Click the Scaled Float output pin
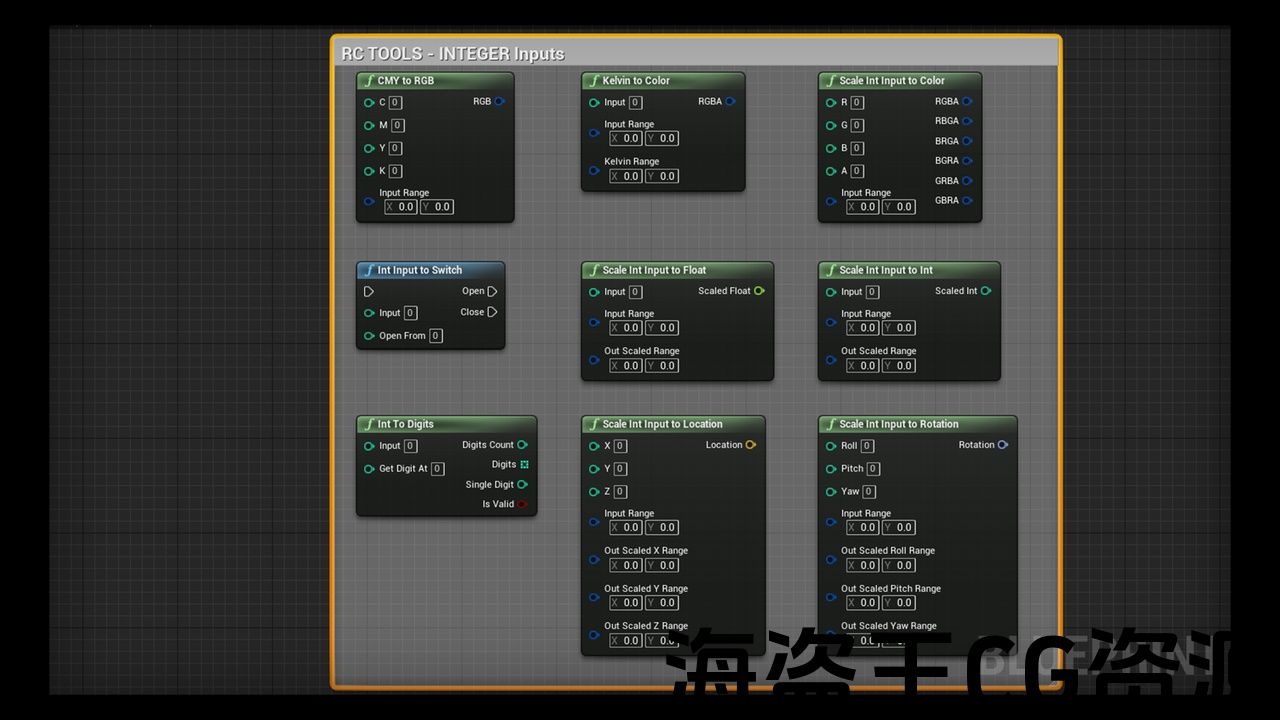 [x=759, y=291]
